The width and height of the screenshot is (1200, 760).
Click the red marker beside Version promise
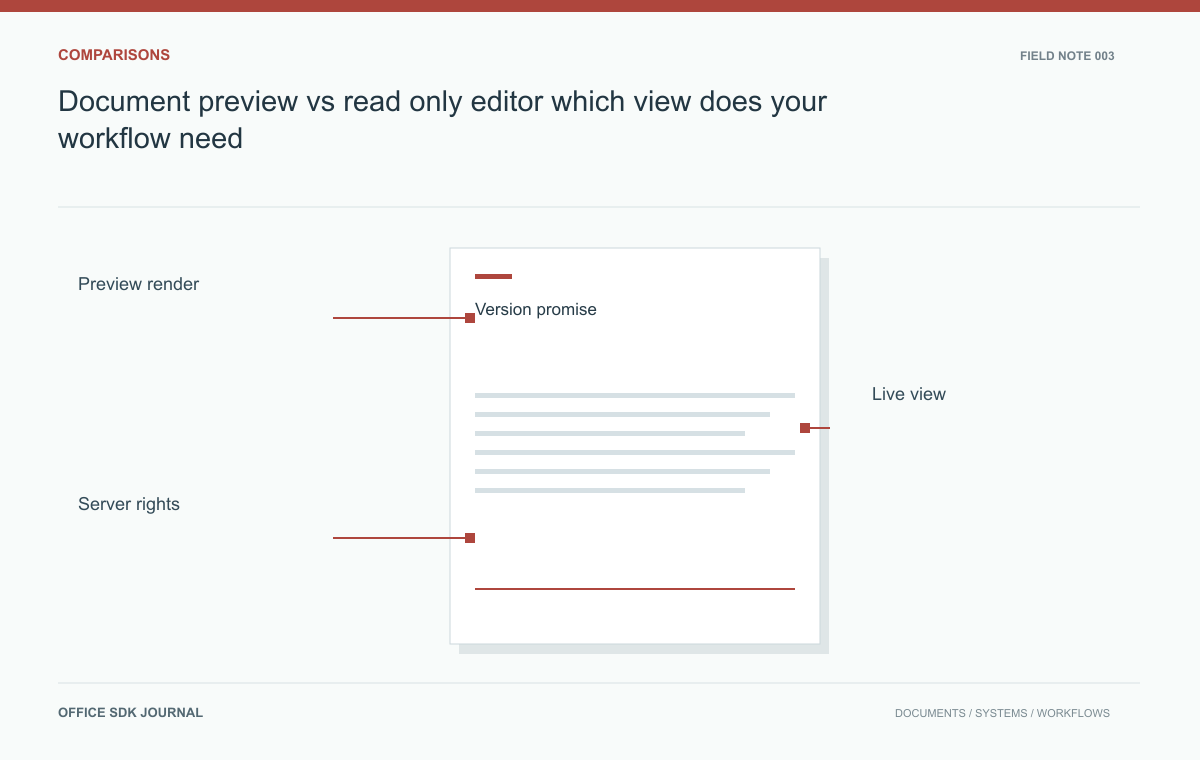470,318
